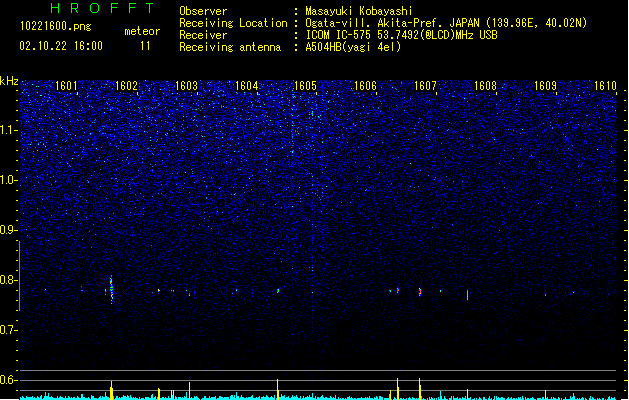Click the date stamp 02.10.22 16:00

[x=61, y=46]
